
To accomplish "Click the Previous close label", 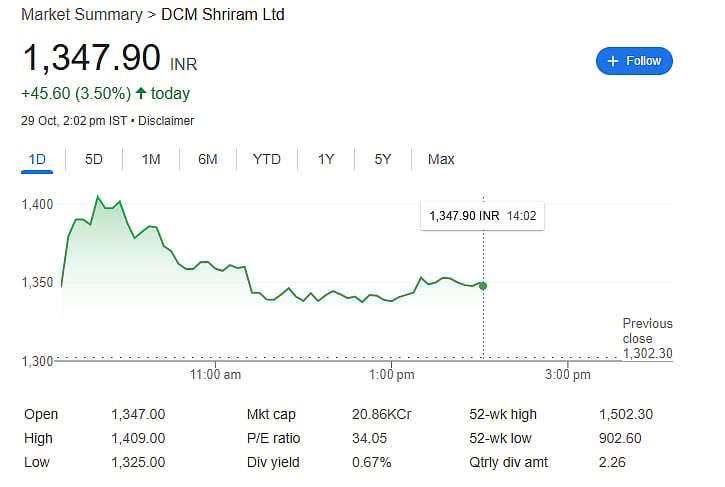I will point(648,331).
